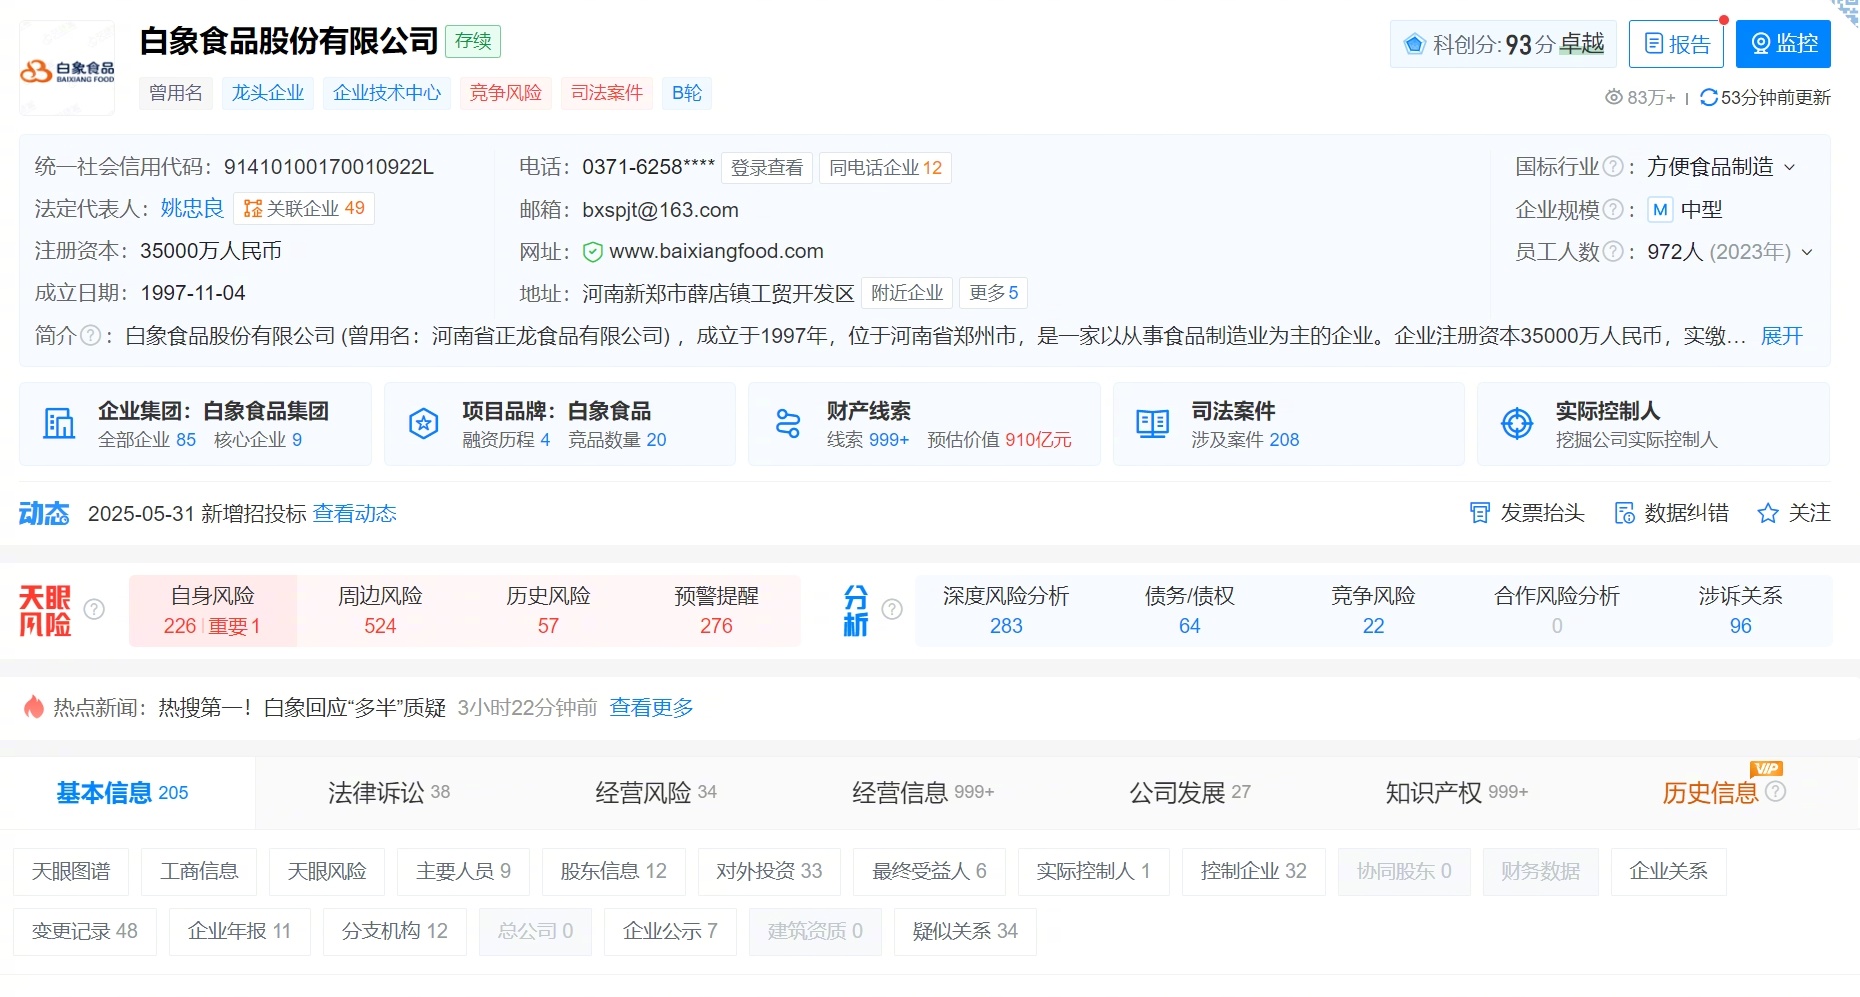Viewport: 1860px width, 997px height.
Task: Open 涉诉关系 96 analysis
Action: coord(1740,610)
